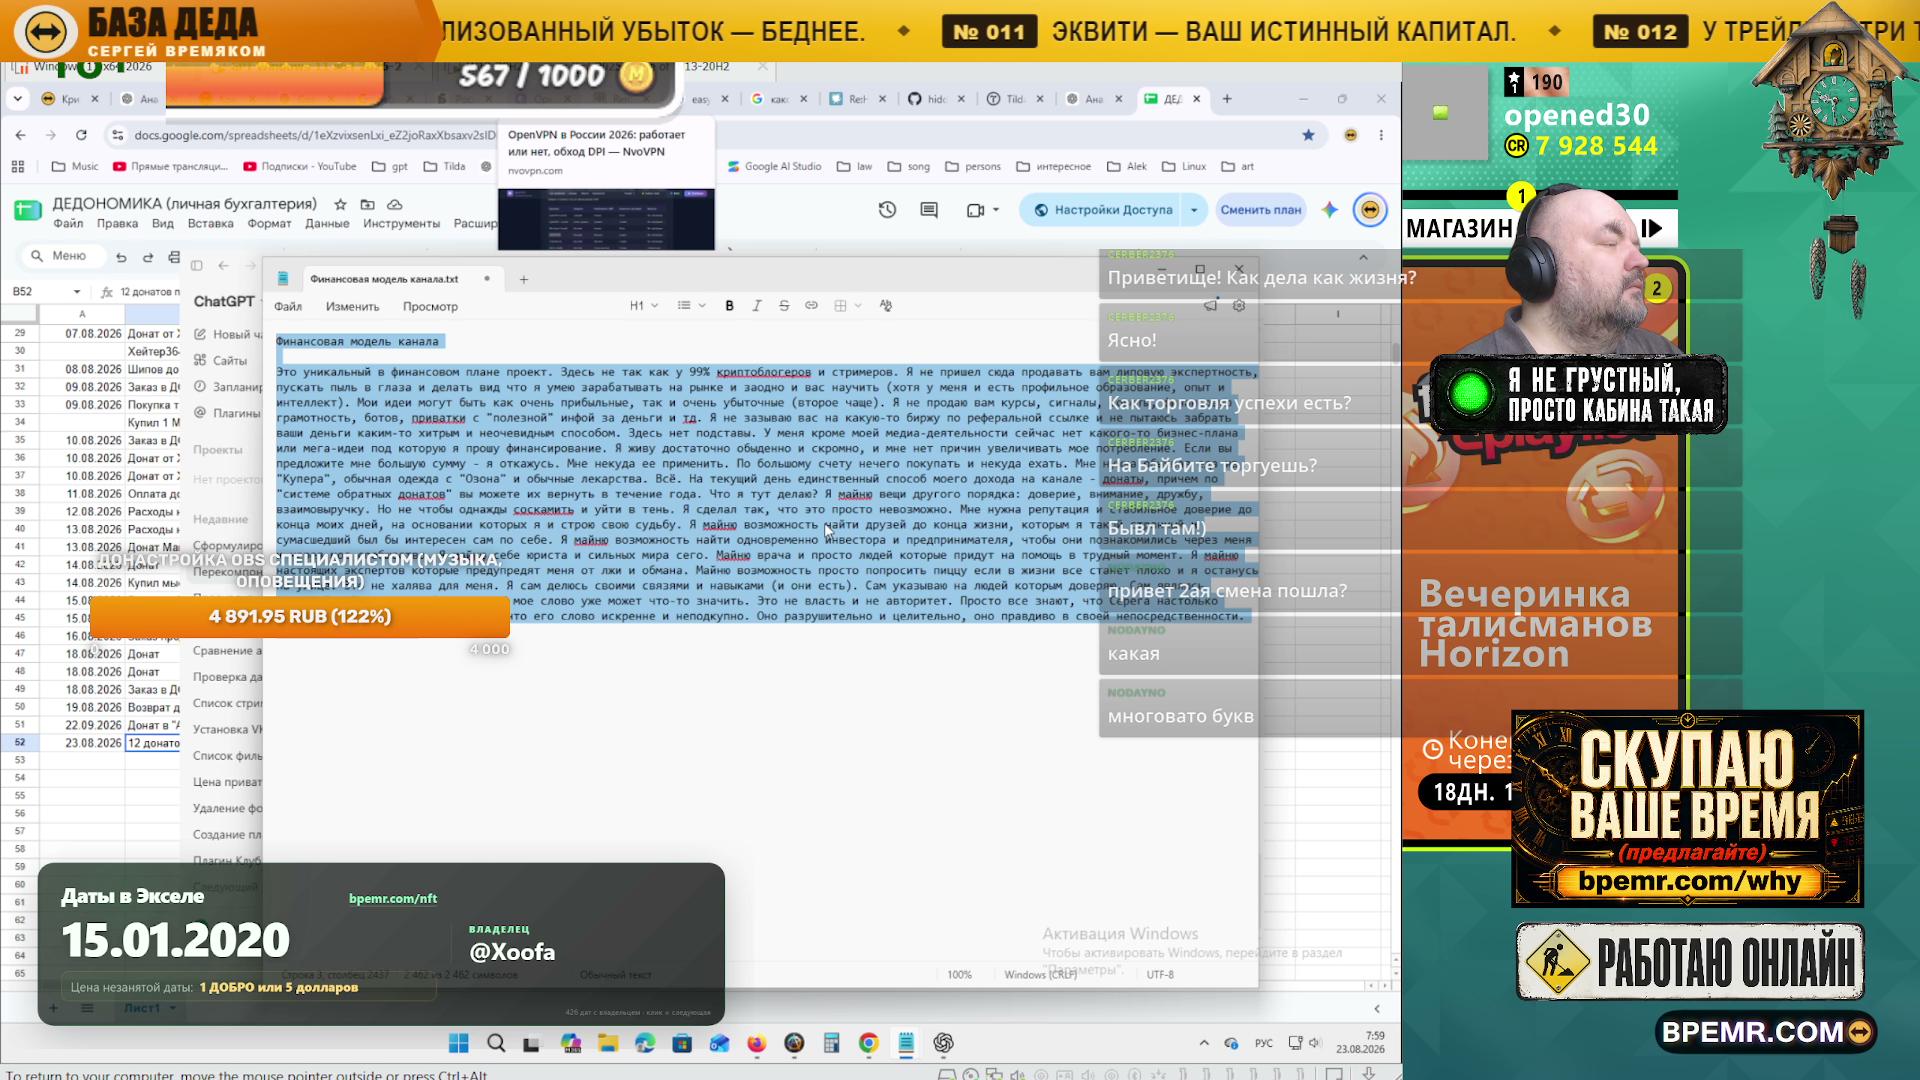Expand the list style dropdown in Notepad
Image resolution: width=1920 pixels, height=1080 pixels.
click(692, 306)
